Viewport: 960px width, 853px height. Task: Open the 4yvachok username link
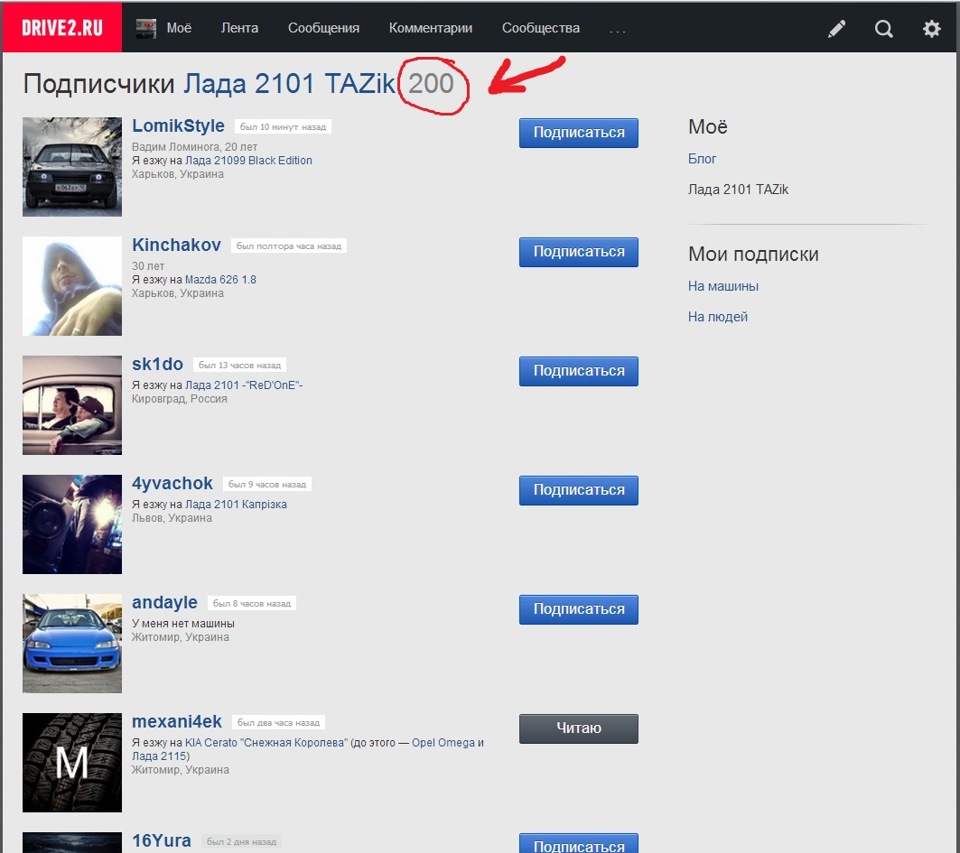pos(172,483)
